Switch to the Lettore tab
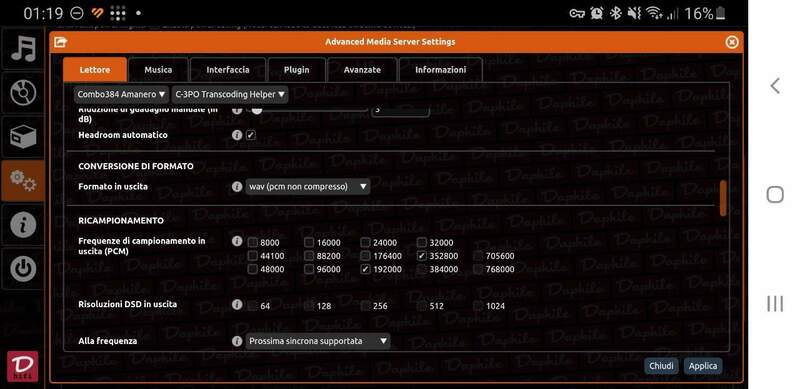 pos(95,70)
